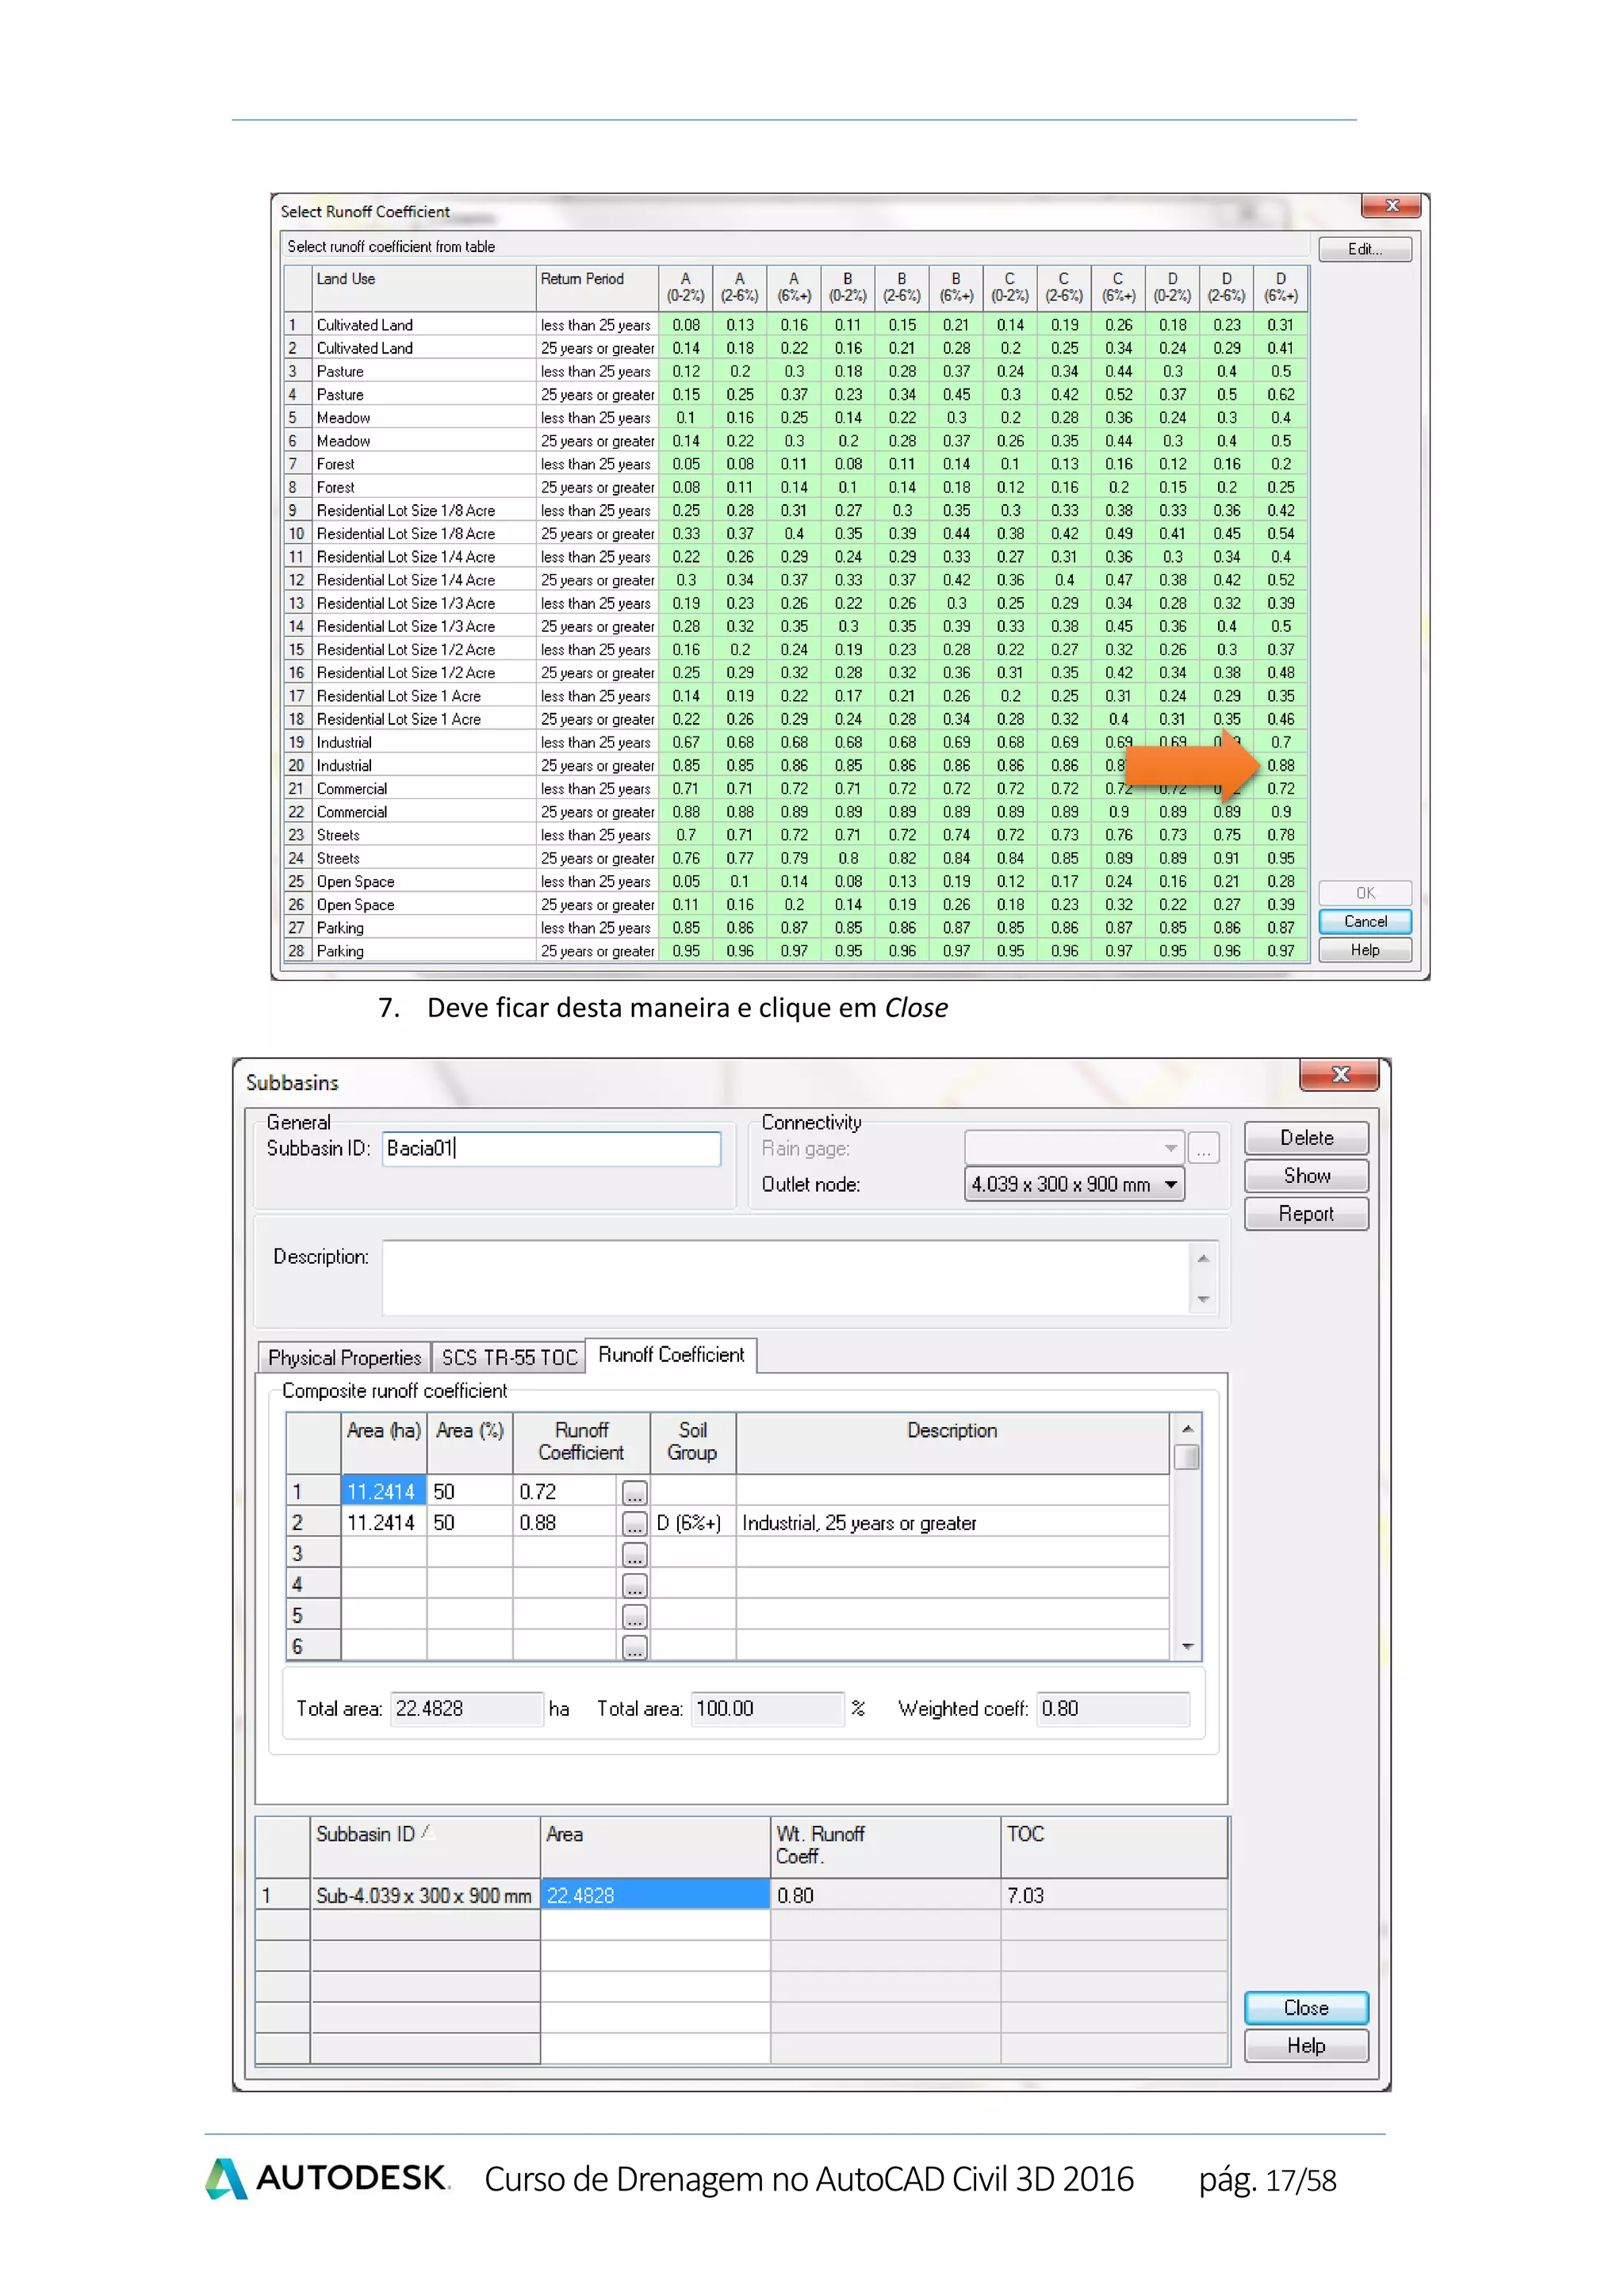Click the Show button in Subbasins
This screenshot has width=1624, height=2296.
(x=1306, y=1176)
